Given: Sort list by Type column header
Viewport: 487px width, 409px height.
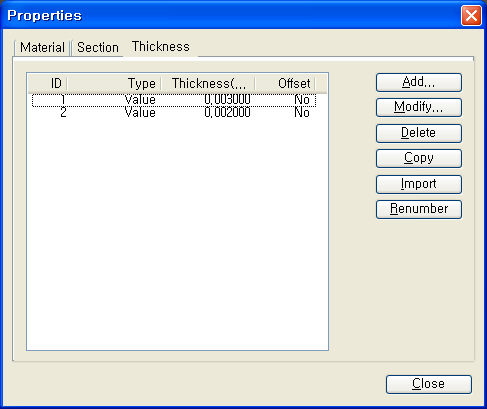Looking at the screenshot, I should (x=114, y=83).
